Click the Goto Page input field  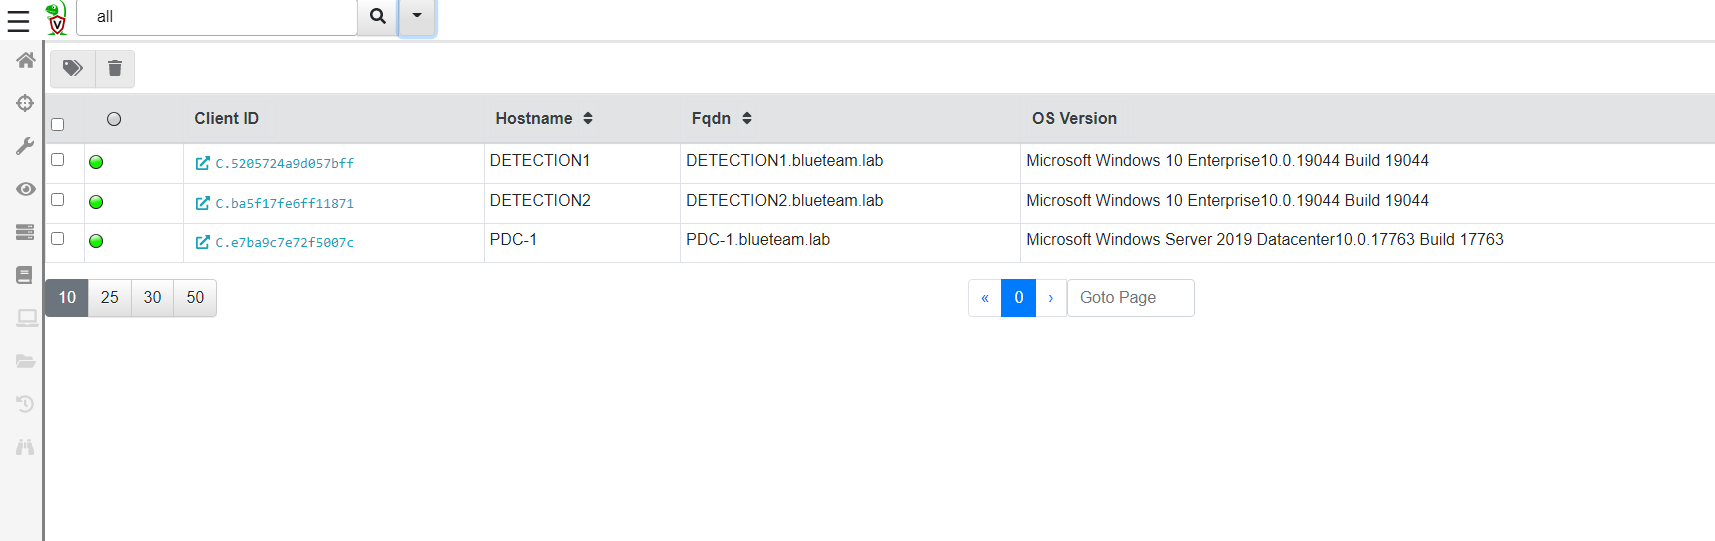coord(1130,298)
